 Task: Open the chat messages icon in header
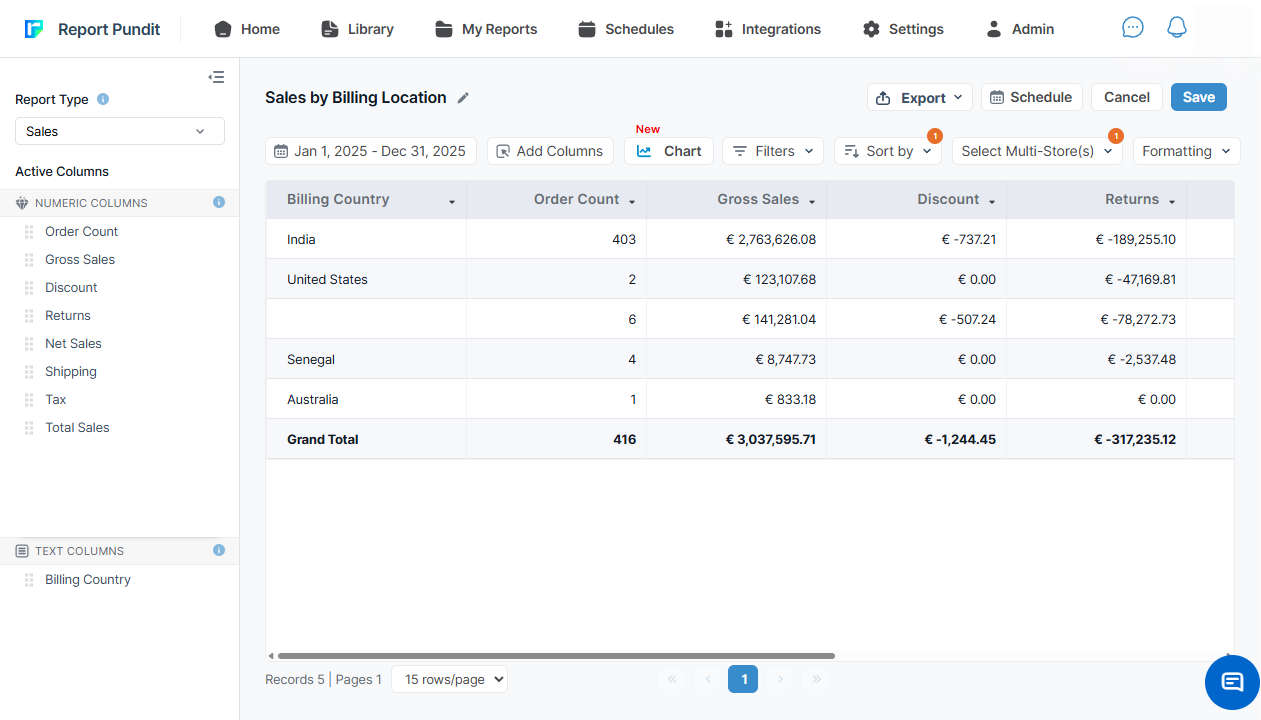point(1133,28)
